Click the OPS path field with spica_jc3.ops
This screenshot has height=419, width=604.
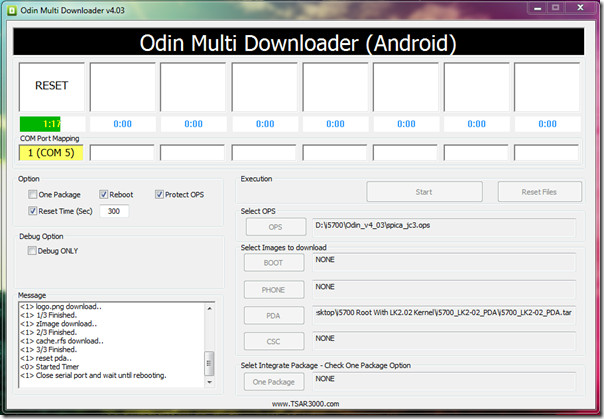click(x=444, y=228)
